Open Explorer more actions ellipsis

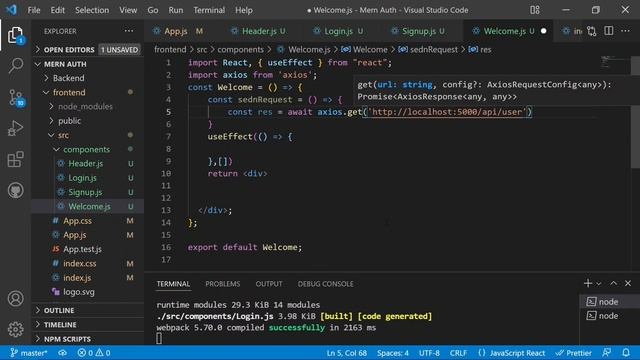click(129, 31)
